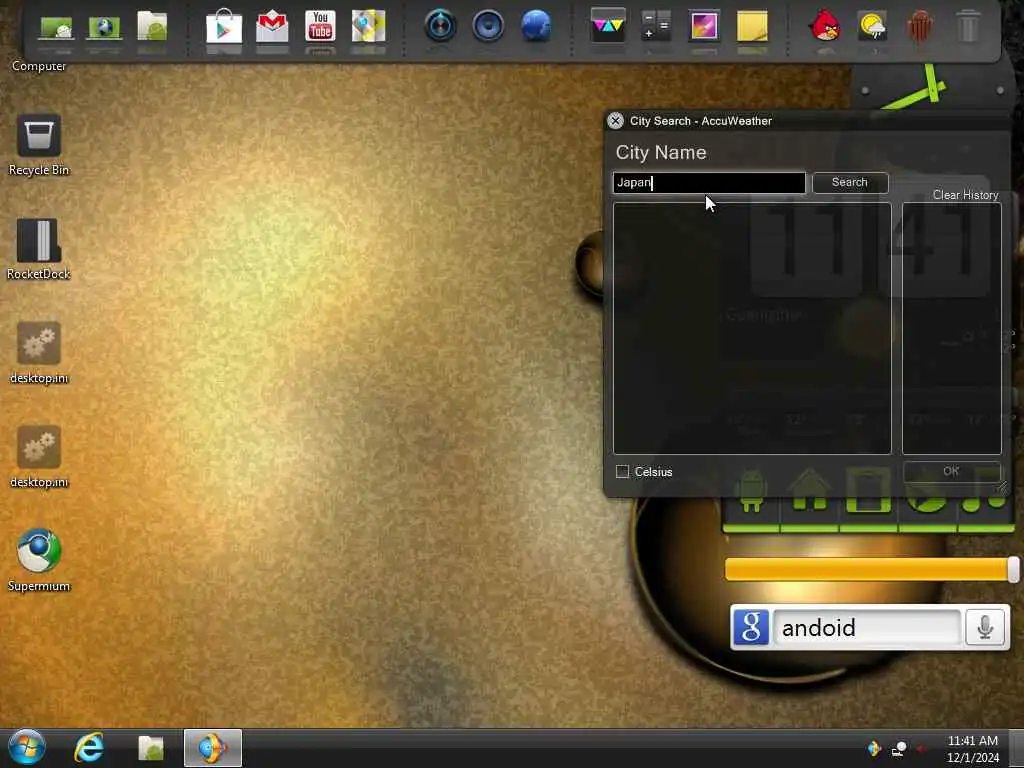Click the colorful tray icon beside network
Screen dimensions: 1024x768
[x=874, y=748]
